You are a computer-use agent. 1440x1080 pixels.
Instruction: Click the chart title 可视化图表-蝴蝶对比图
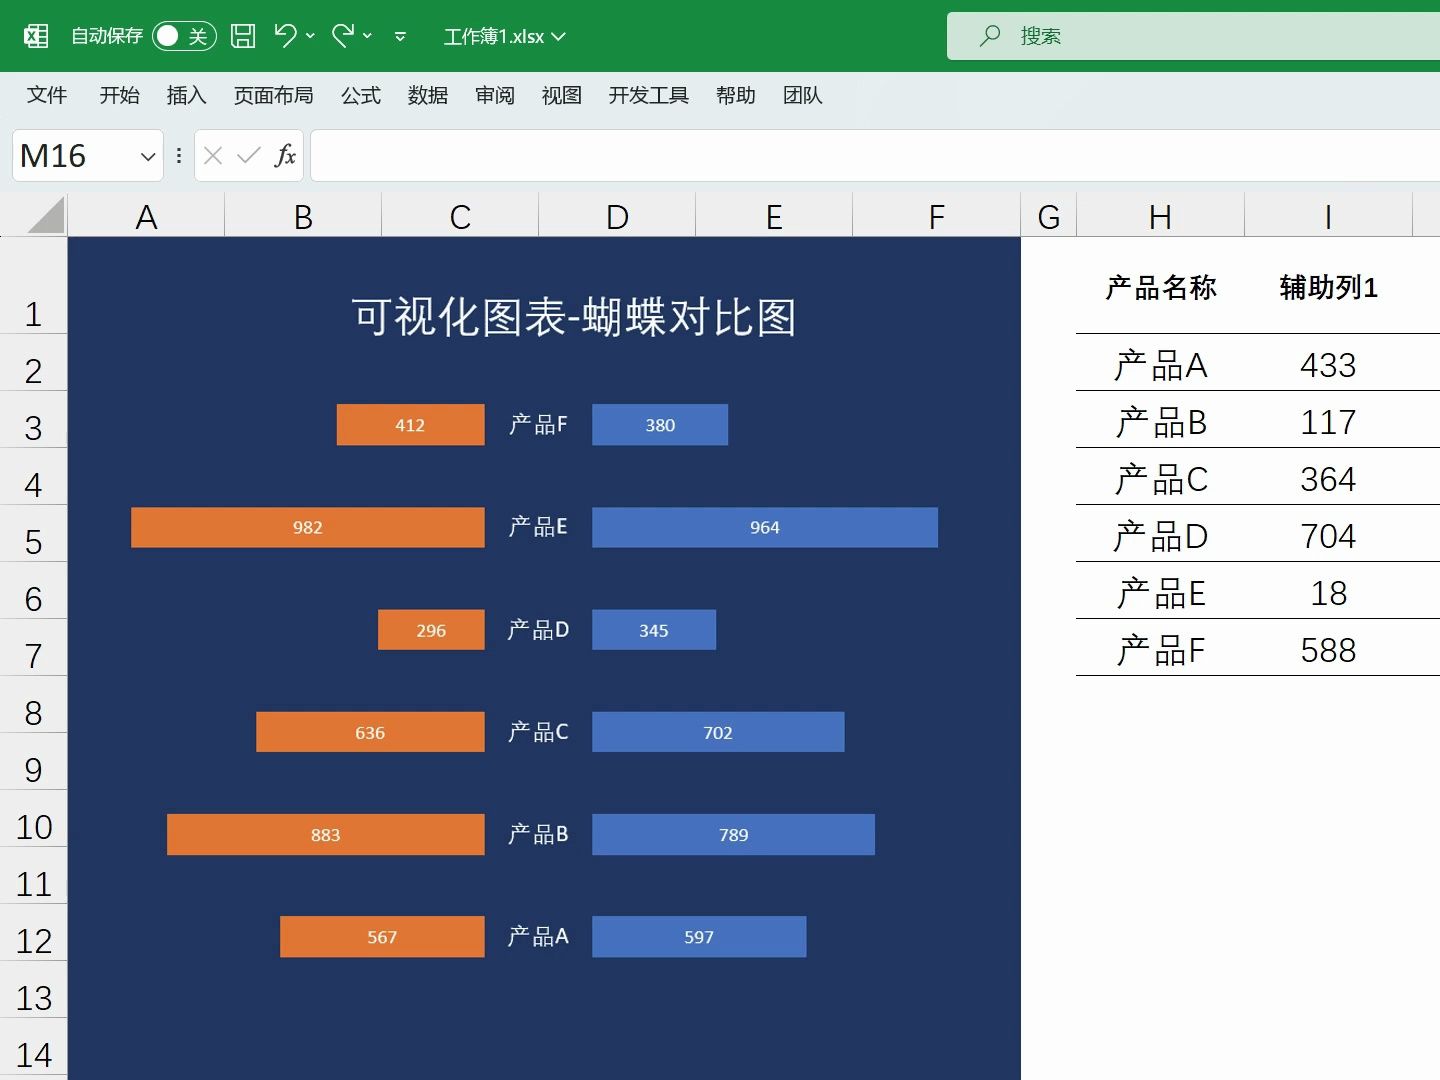(x=574, y=317)
